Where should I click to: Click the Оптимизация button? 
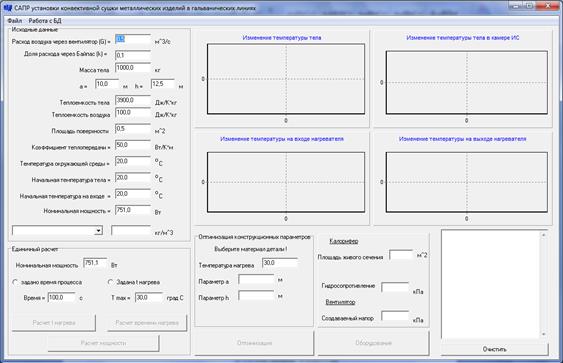click(254, 343)
